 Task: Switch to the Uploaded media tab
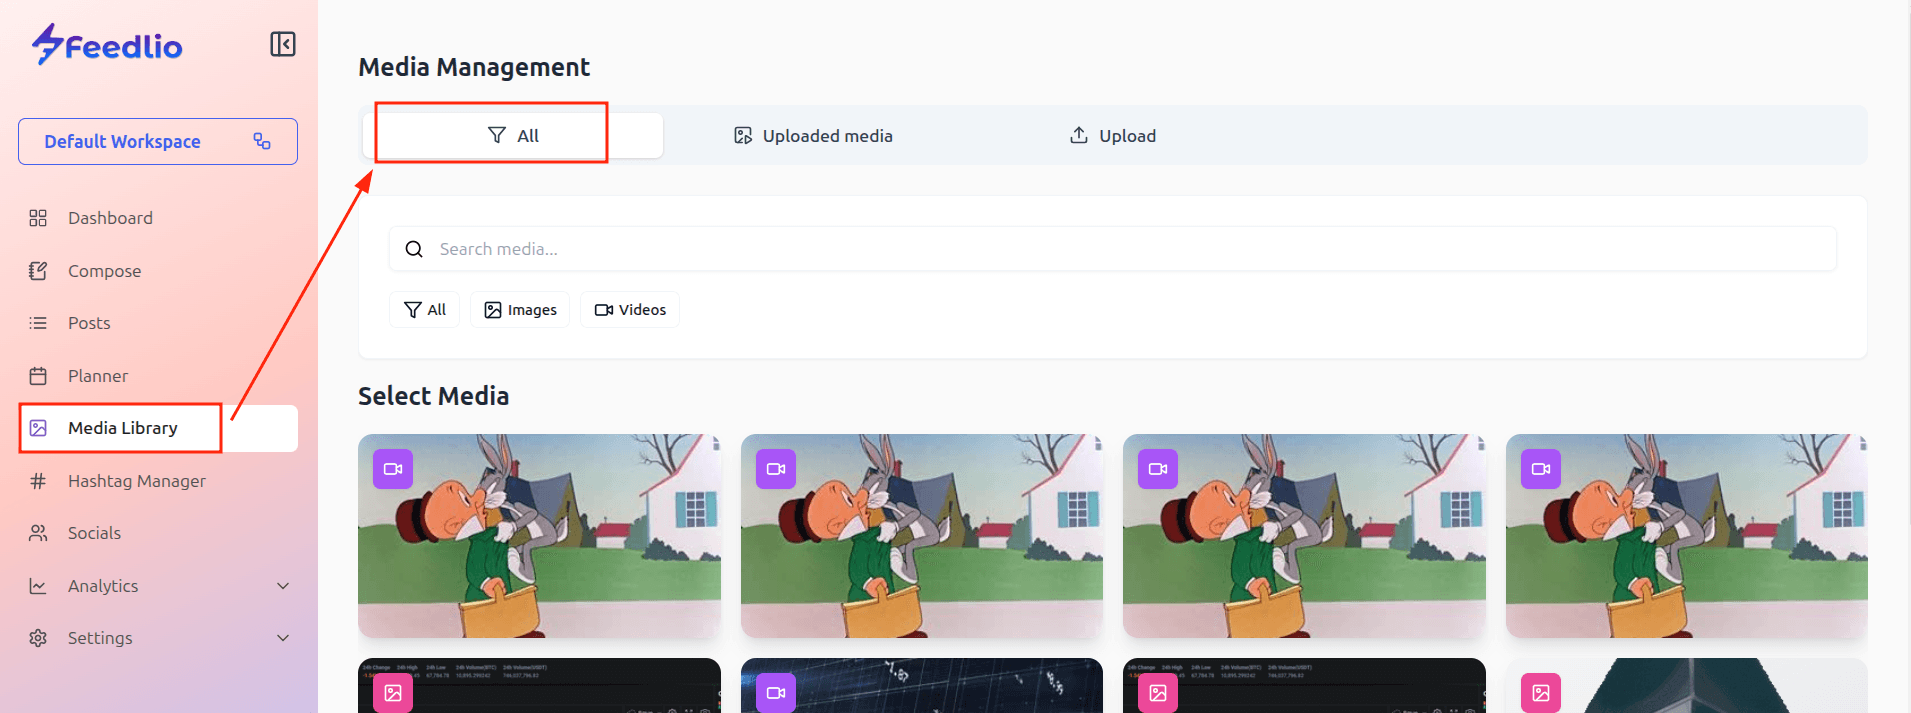tap(813, 136)
